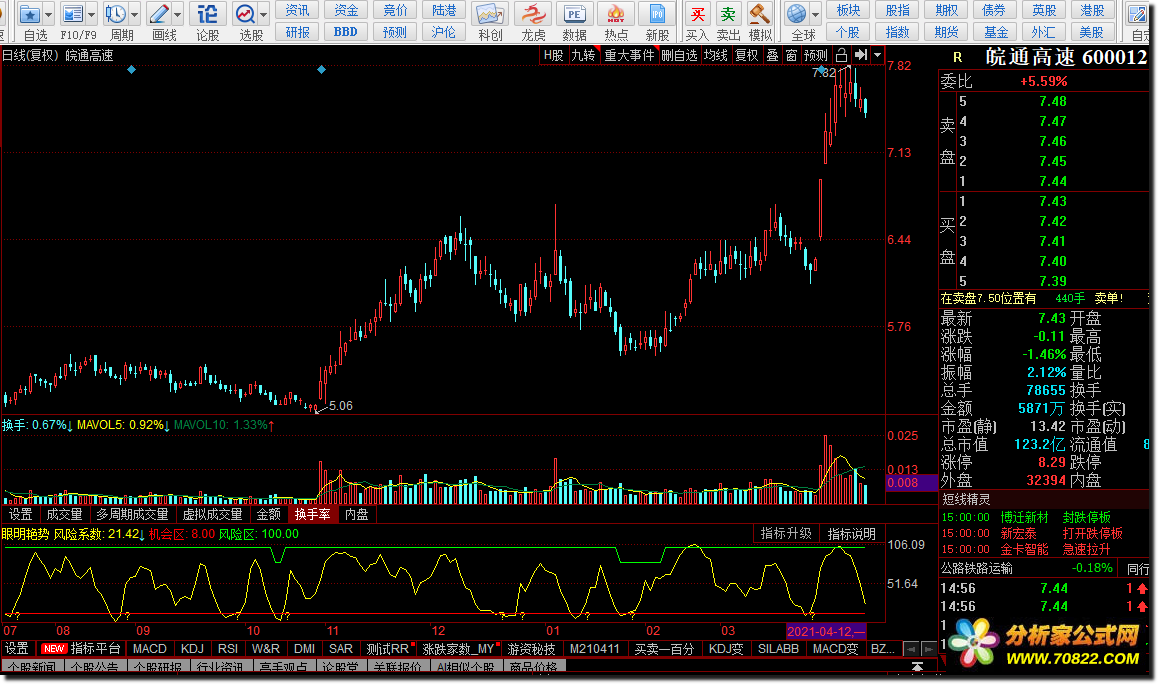Switch to the 金额 amount tab
1159x684 pixels.
[x=268, y=514]
